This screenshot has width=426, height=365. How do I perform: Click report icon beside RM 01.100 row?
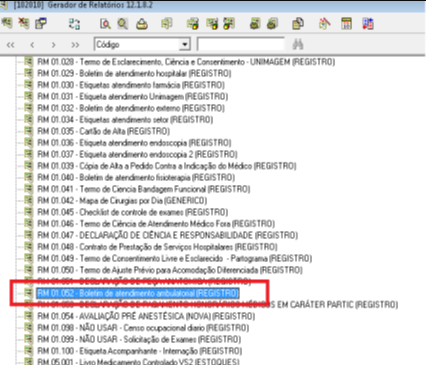tap(29, 351)
